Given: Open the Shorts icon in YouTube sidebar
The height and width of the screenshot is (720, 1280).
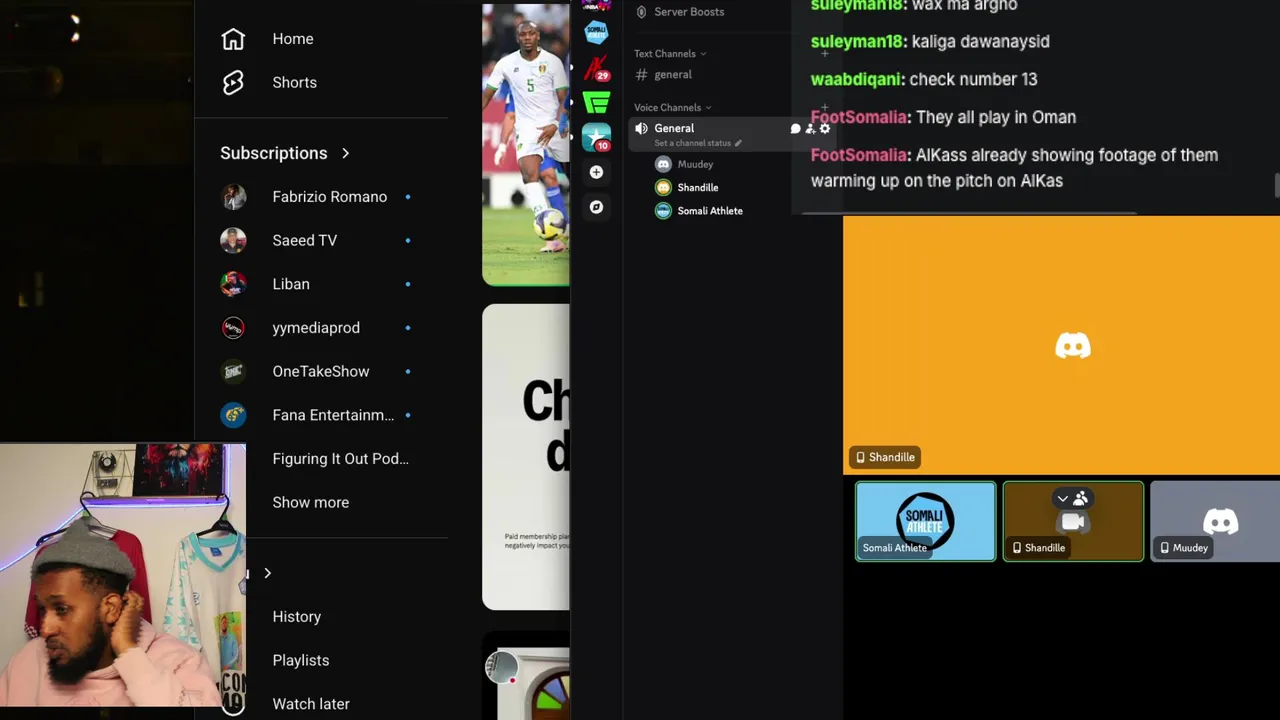Looking at the screenshot, I should [233, 82].
